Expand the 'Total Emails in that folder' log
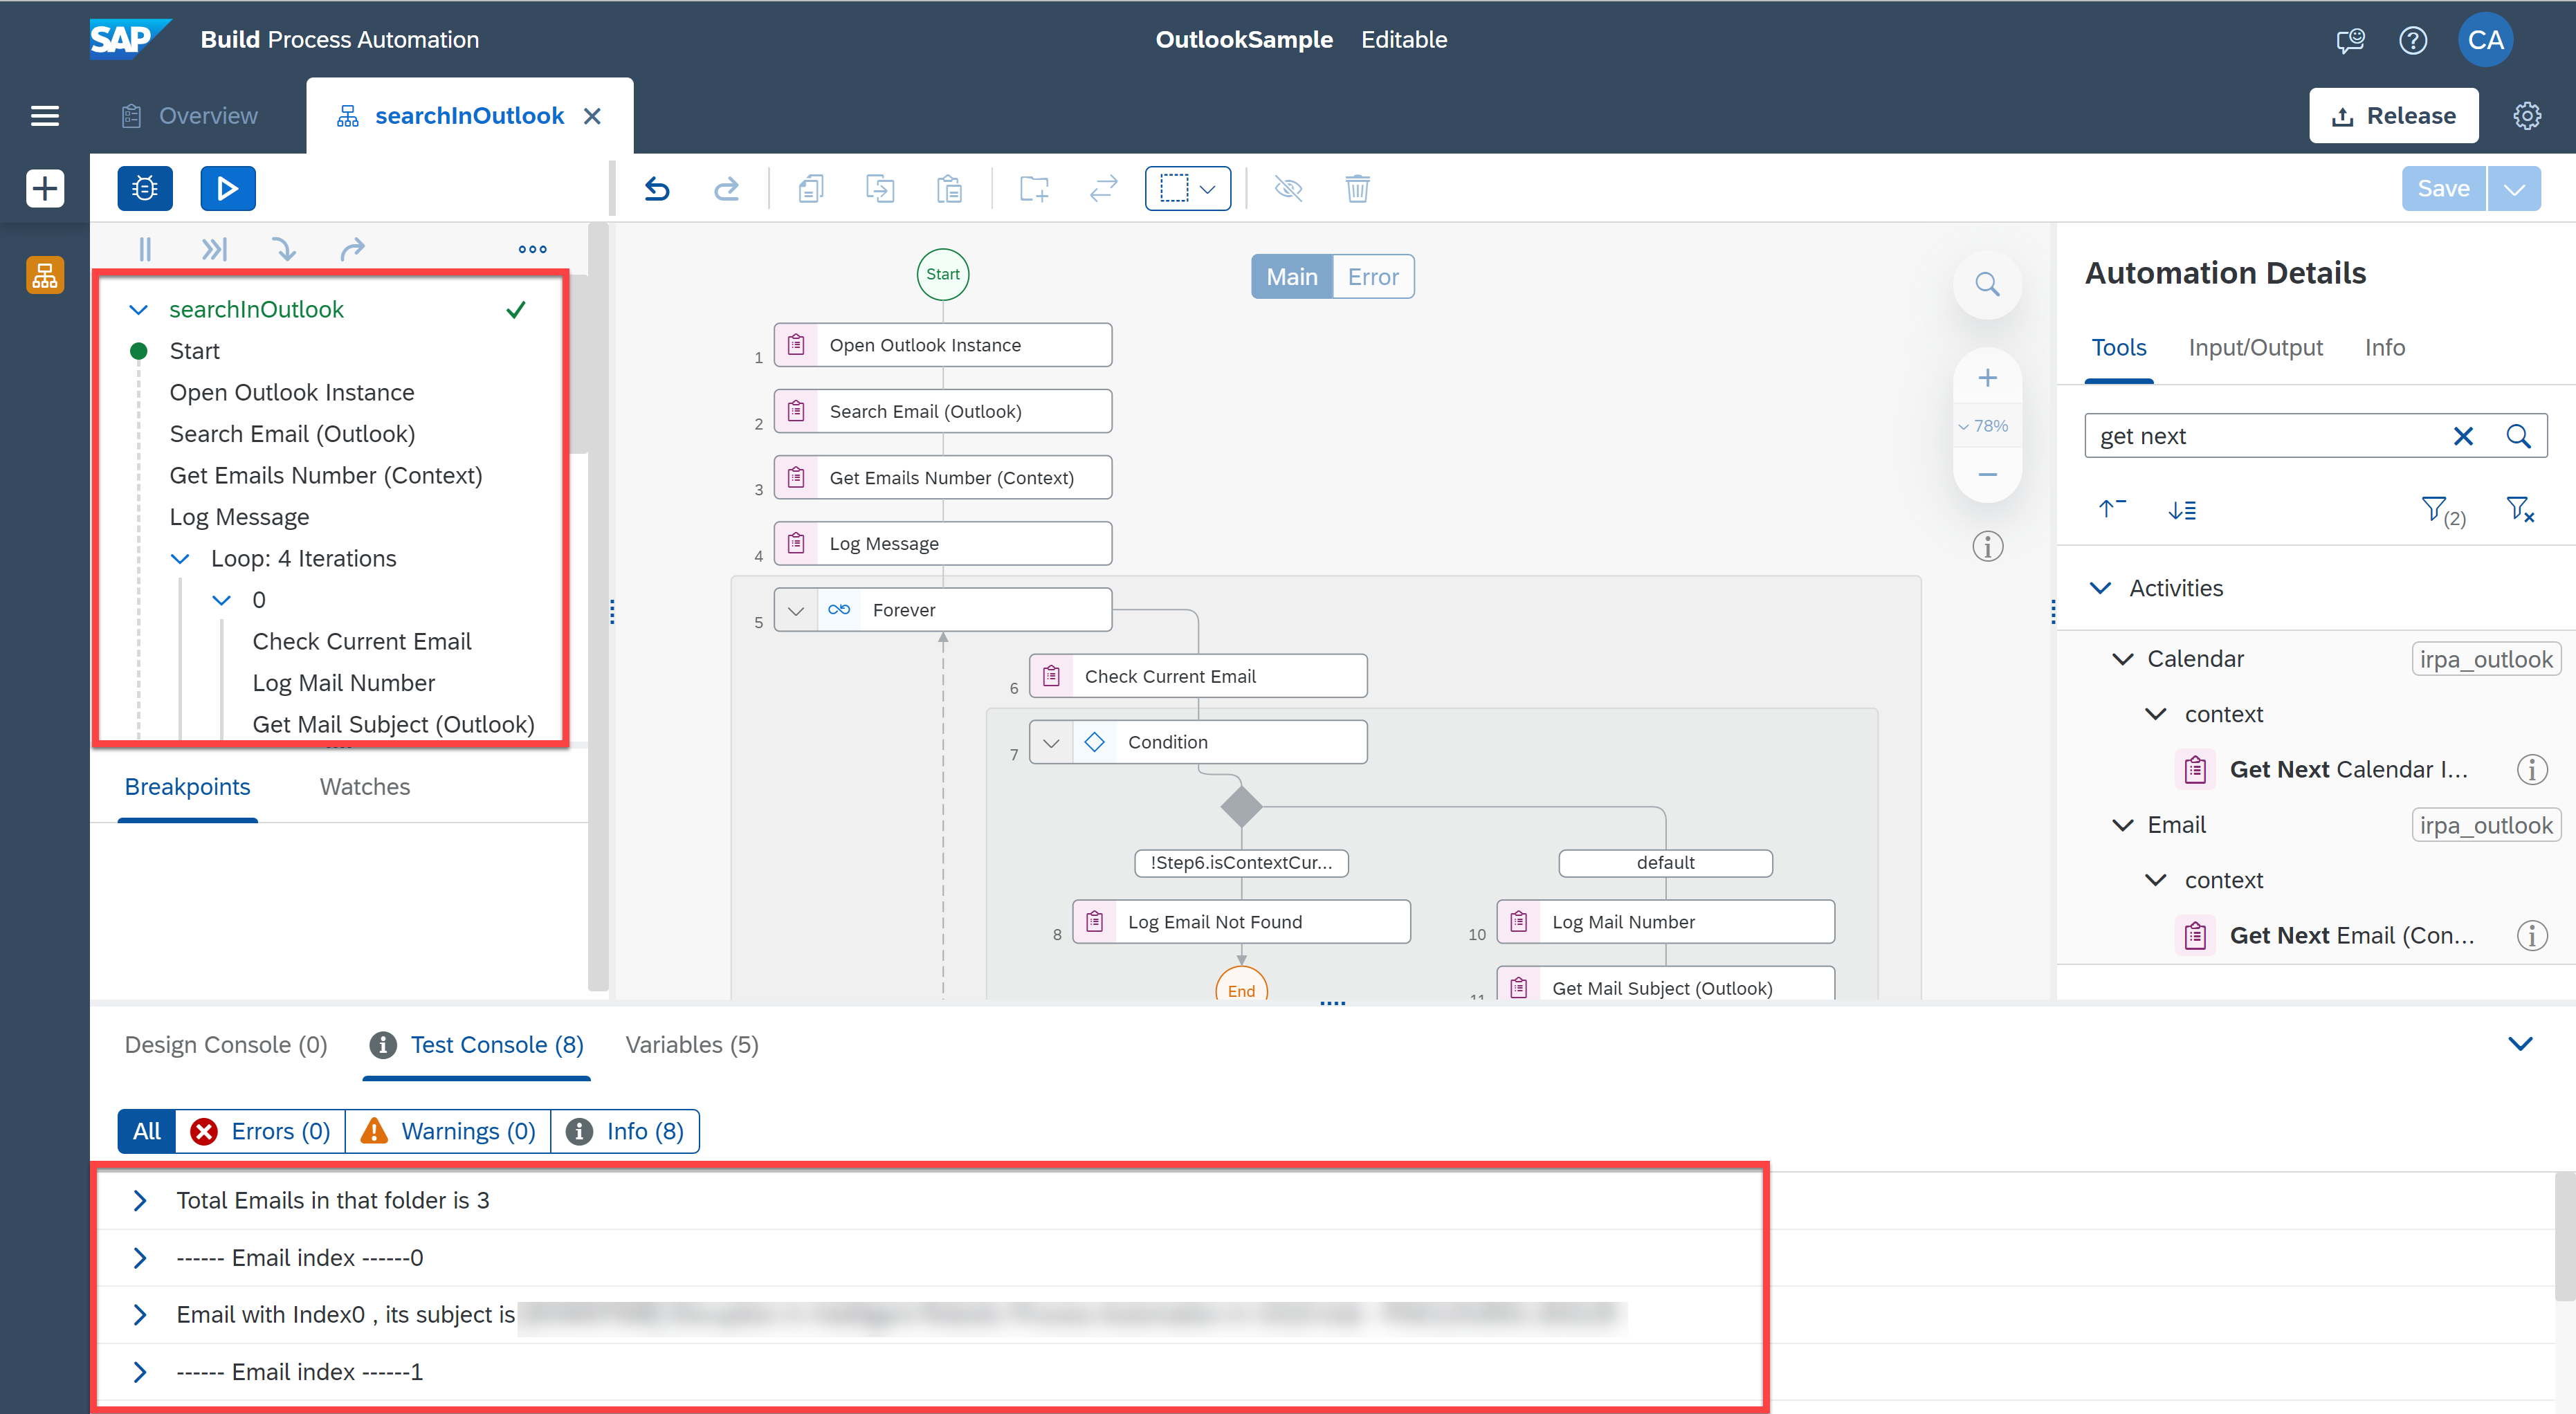 [x=140, y=1201]
